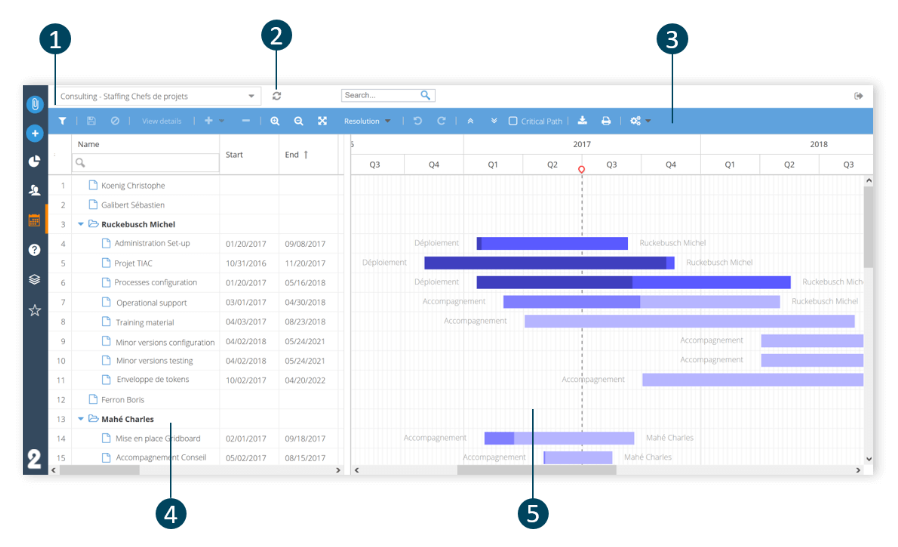Image resolution: width=898 pixels, height=547 pixels.
Task: Click the filter funnel icon in toolbar
Action: coord(62,121)
